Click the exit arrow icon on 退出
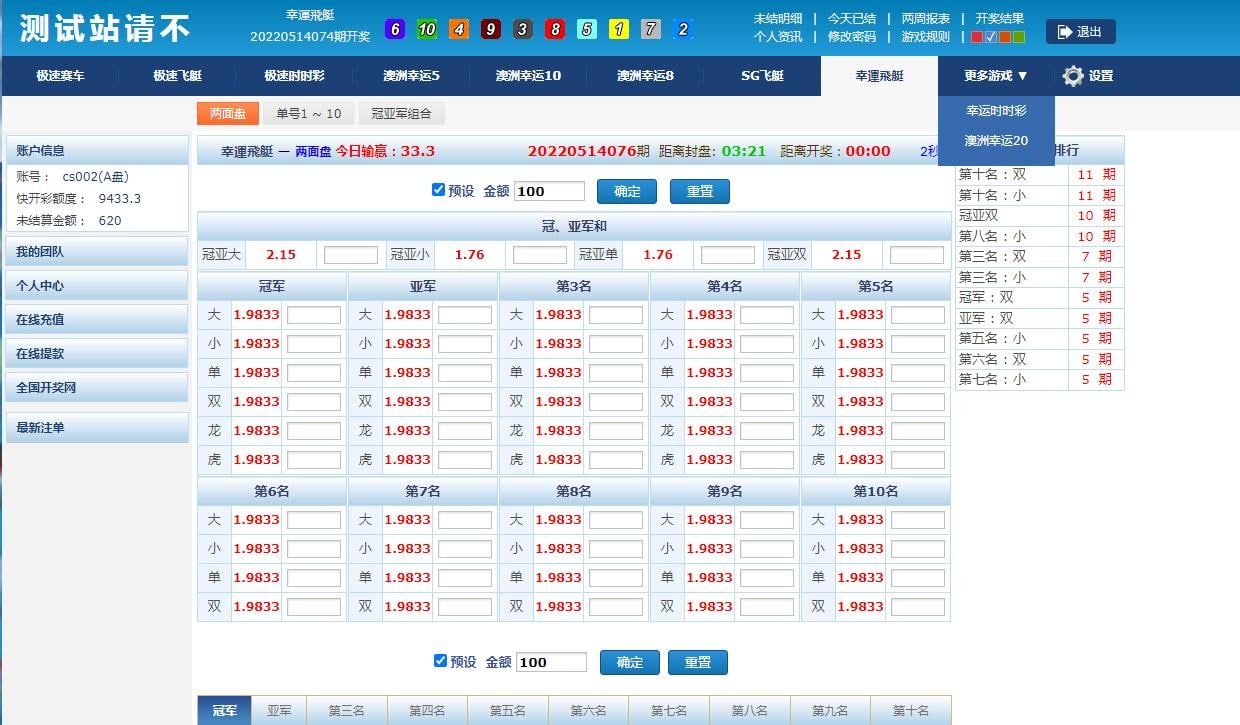Screen dimensions: 1240x725 pyautogui.click(x=1064, y=32)
